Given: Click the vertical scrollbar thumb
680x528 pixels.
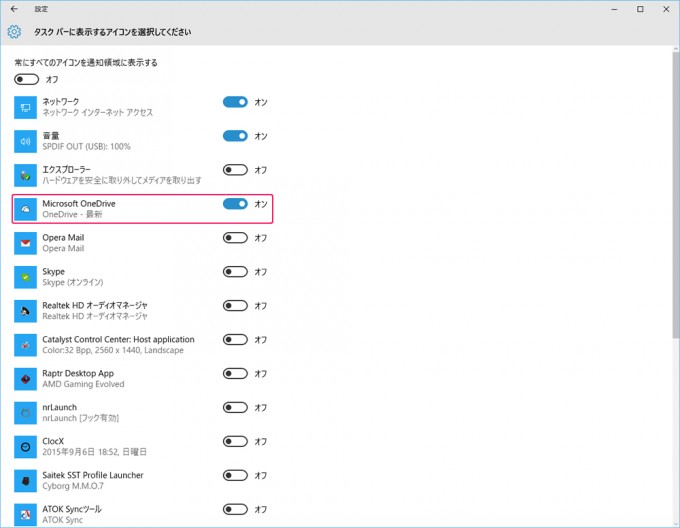Looking at the screenshot, I should [x=676, y=195].
